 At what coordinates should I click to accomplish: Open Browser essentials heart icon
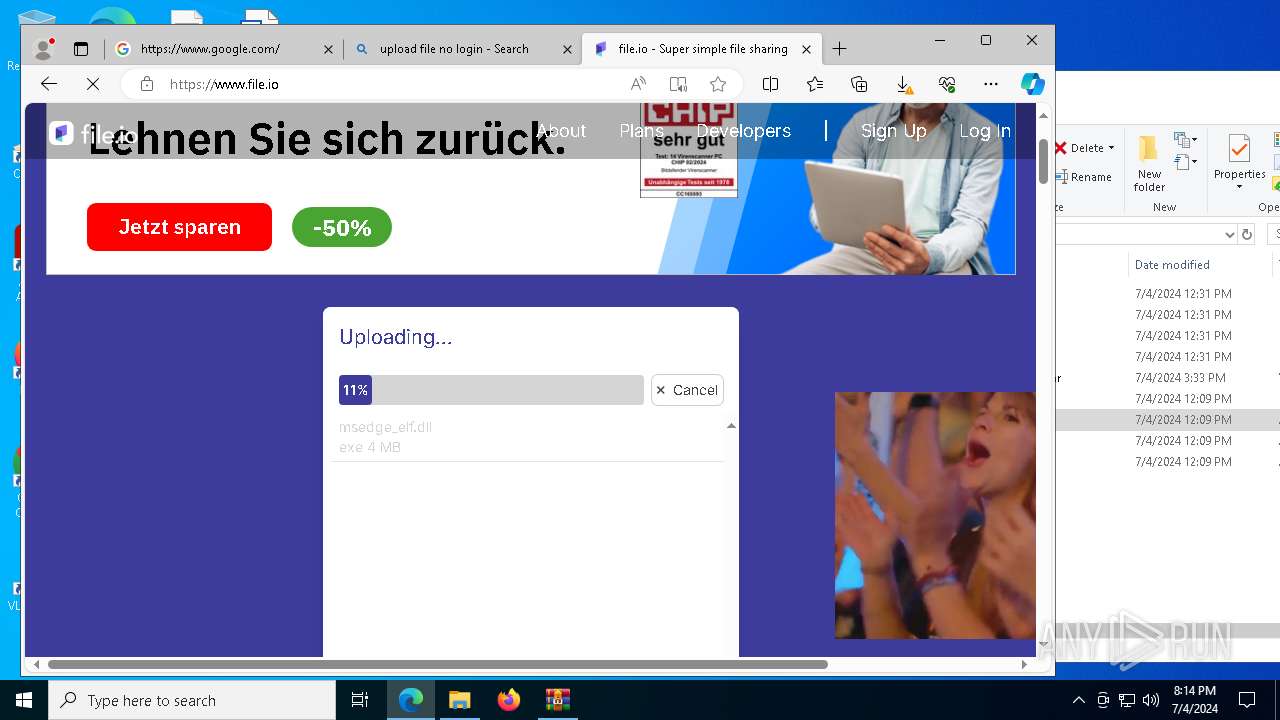click(x=947, y=84)
